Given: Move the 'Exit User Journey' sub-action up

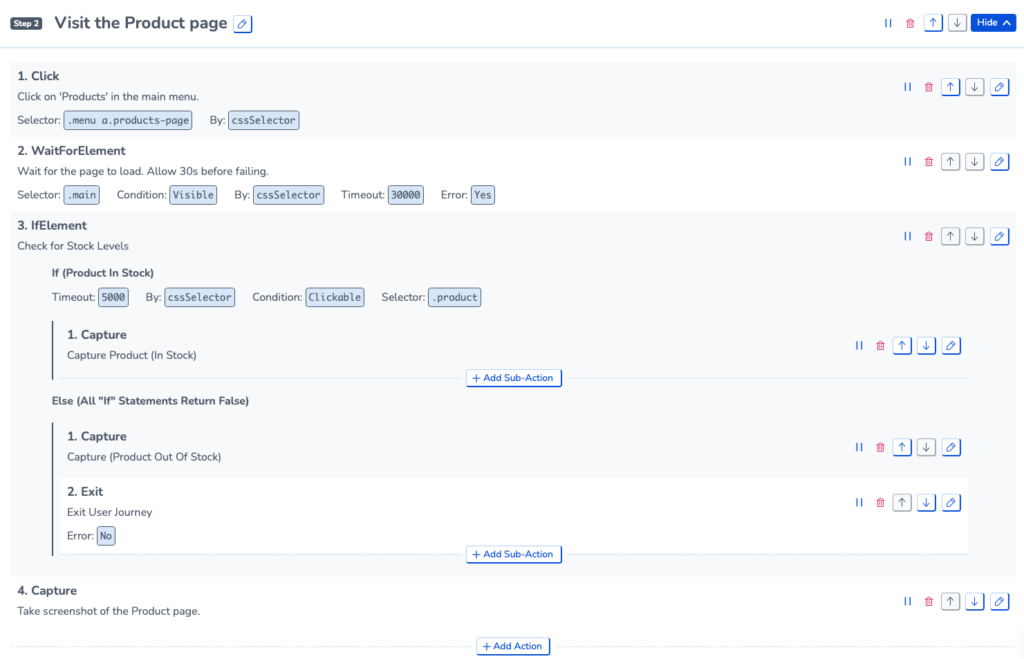Looking at the screenshot, I should tap(902, 502).
